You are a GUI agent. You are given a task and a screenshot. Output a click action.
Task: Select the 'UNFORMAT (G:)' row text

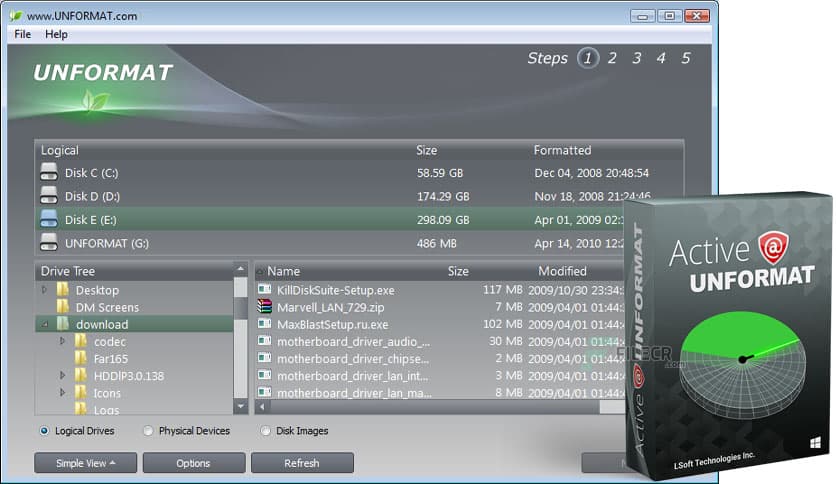point(107,243)
